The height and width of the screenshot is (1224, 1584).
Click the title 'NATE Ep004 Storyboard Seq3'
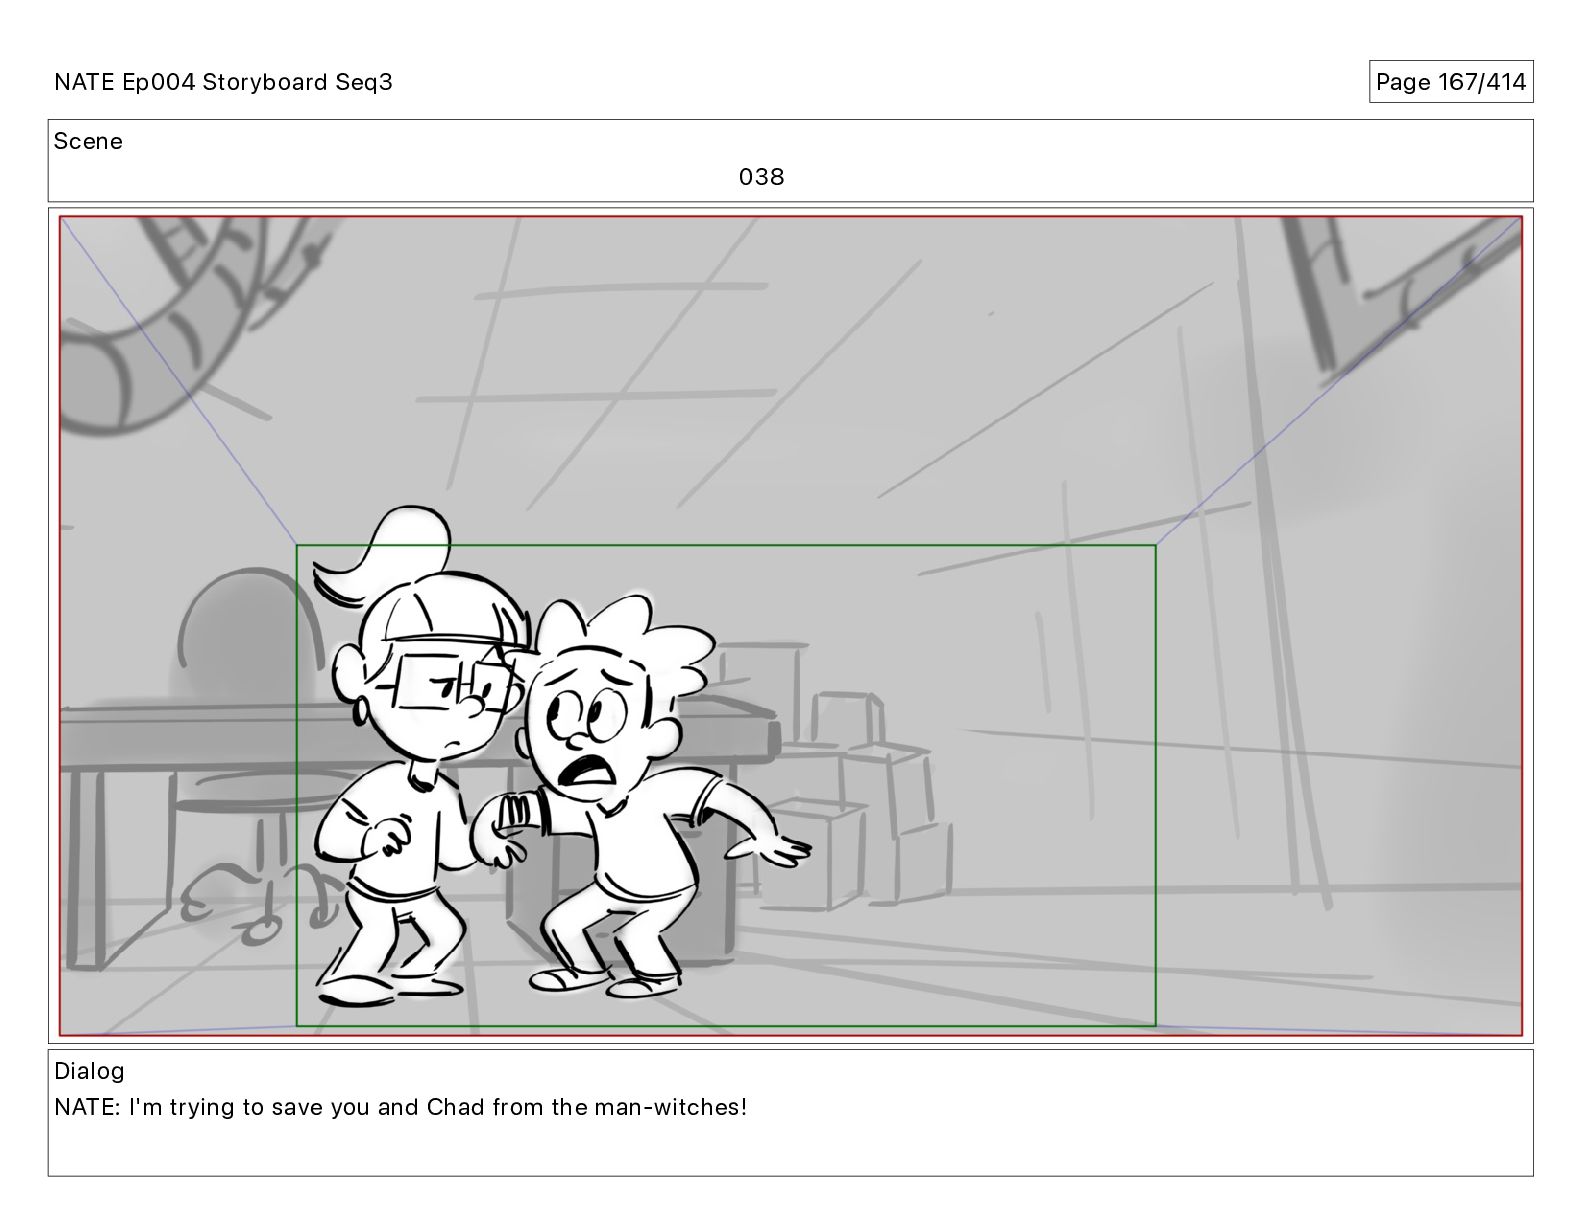tap(223, 82)
